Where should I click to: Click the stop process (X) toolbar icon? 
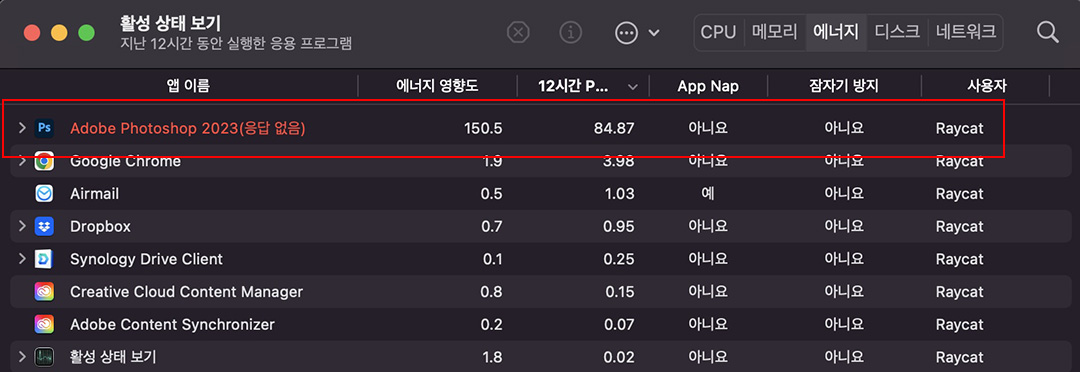click(518, 32)
